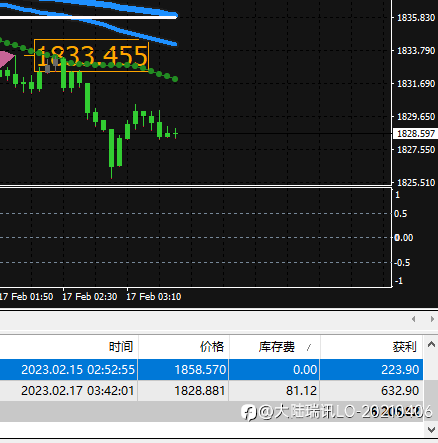Click current price tag 1828.597
This screenshot has width=438, height=443.
click(415, 133)
